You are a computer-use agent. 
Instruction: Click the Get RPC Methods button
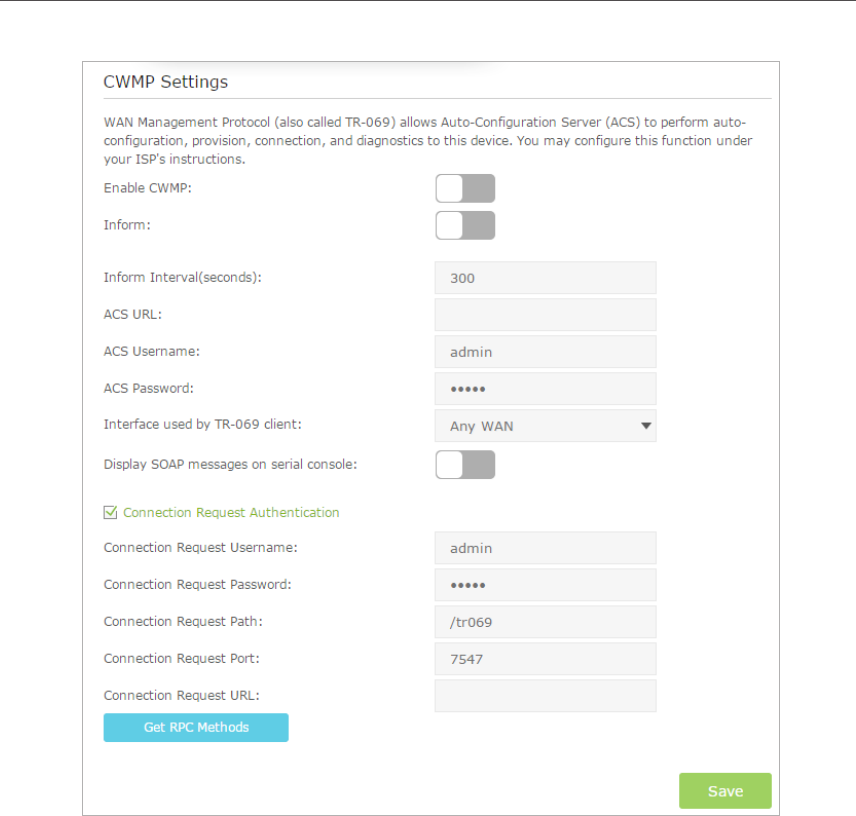click(196, 727)
